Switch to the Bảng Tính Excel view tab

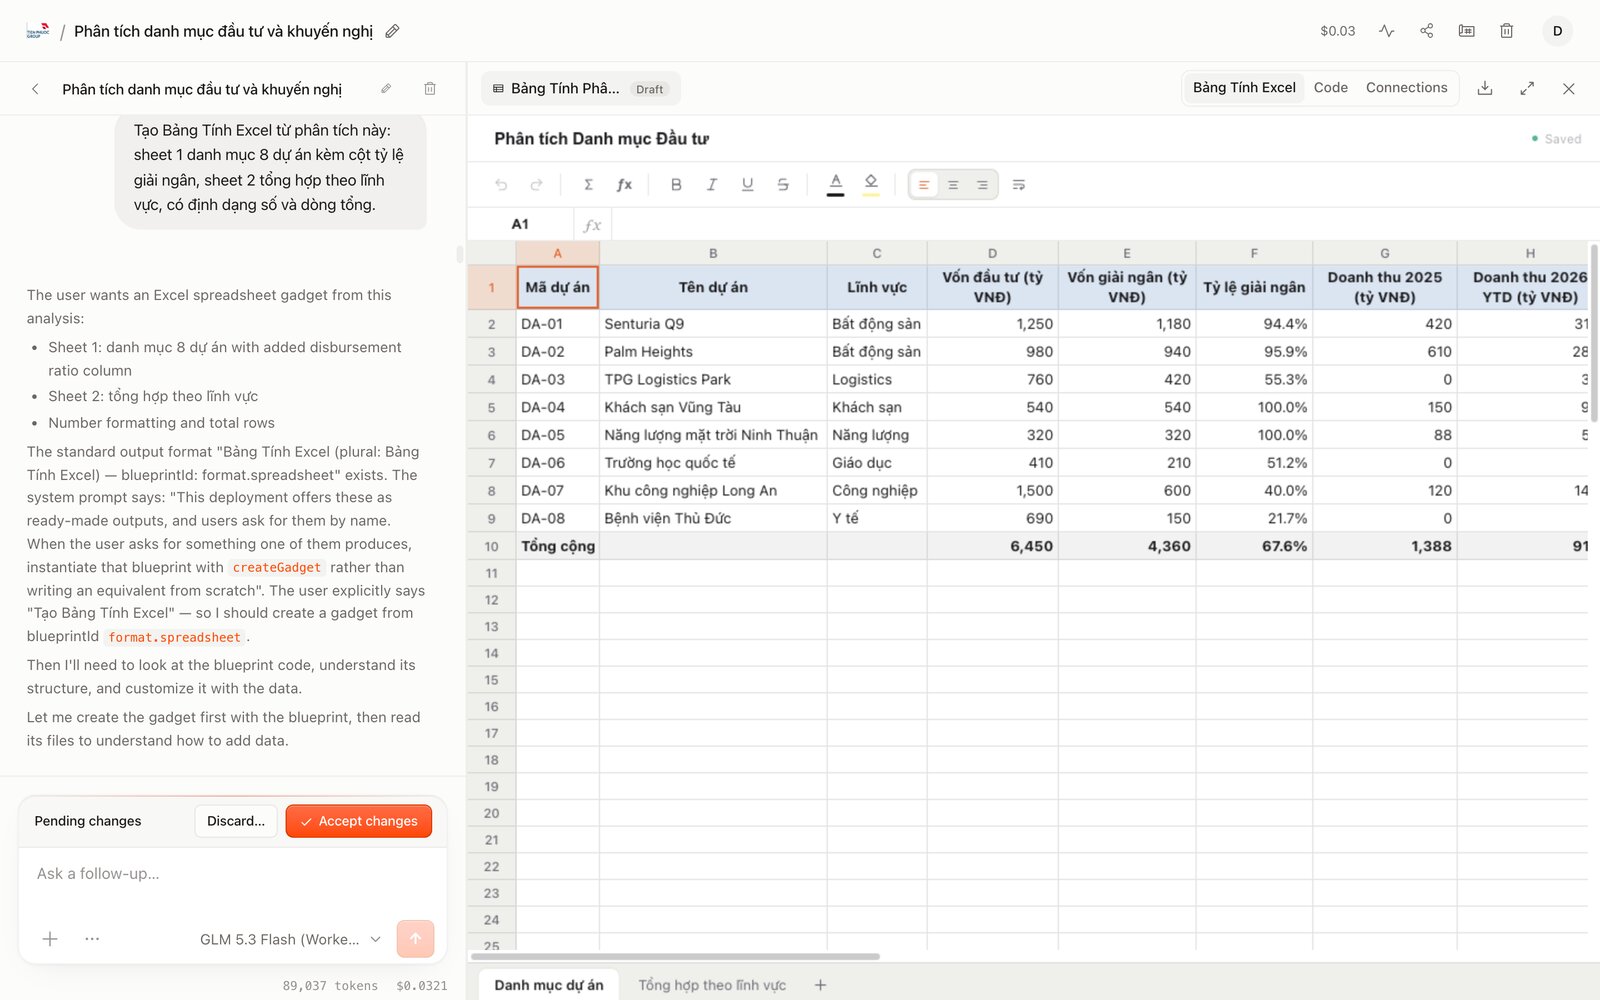(1244, 88)
